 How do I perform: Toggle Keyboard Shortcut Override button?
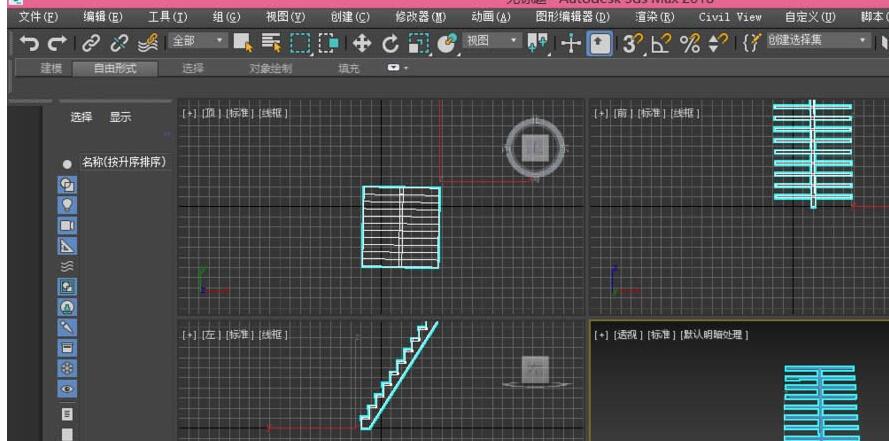coord(599,44)
